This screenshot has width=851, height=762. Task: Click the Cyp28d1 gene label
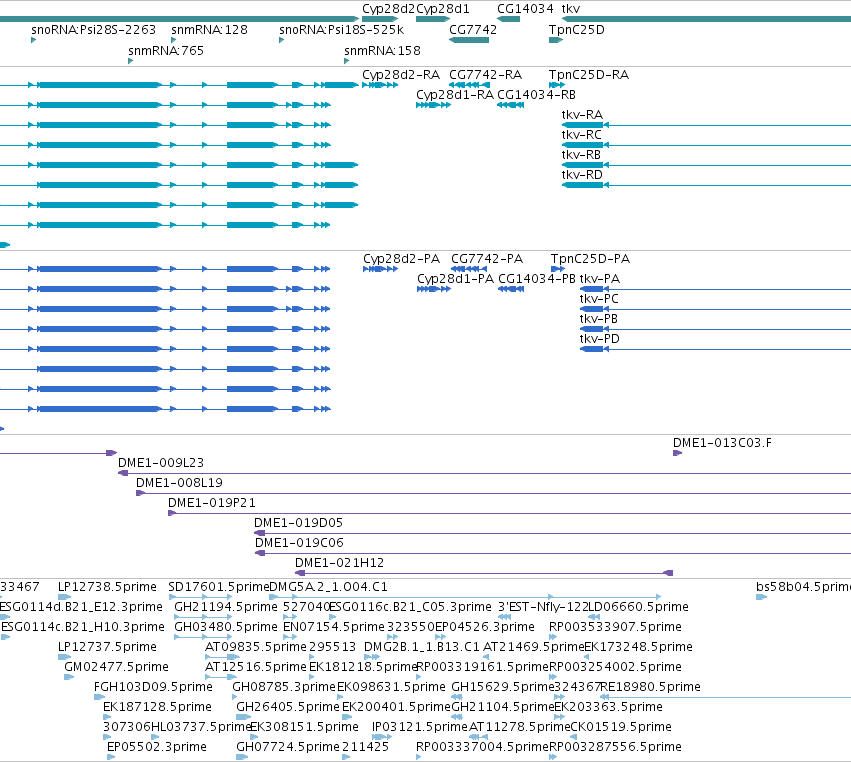[443, 9]
